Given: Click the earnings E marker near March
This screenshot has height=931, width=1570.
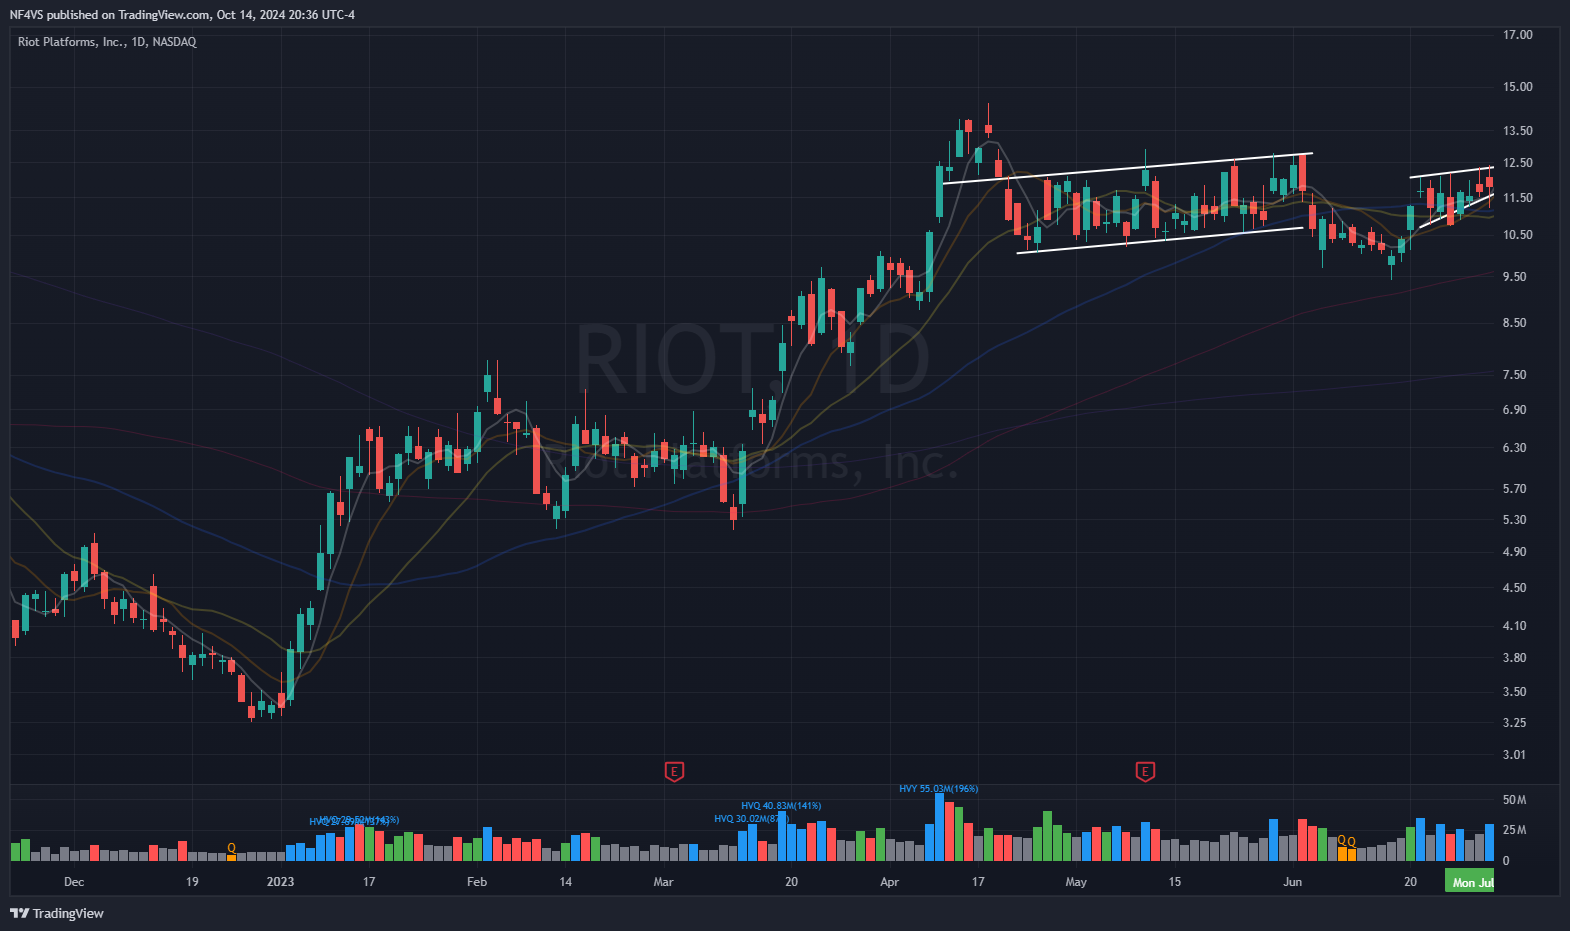Looking at the screenshot, I should pyautogui.click(x=675, y=771).
